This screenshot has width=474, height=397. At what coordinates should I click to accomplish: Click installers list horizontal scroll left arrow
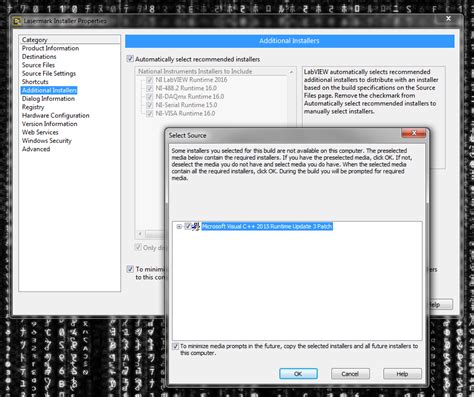[140, 234]
